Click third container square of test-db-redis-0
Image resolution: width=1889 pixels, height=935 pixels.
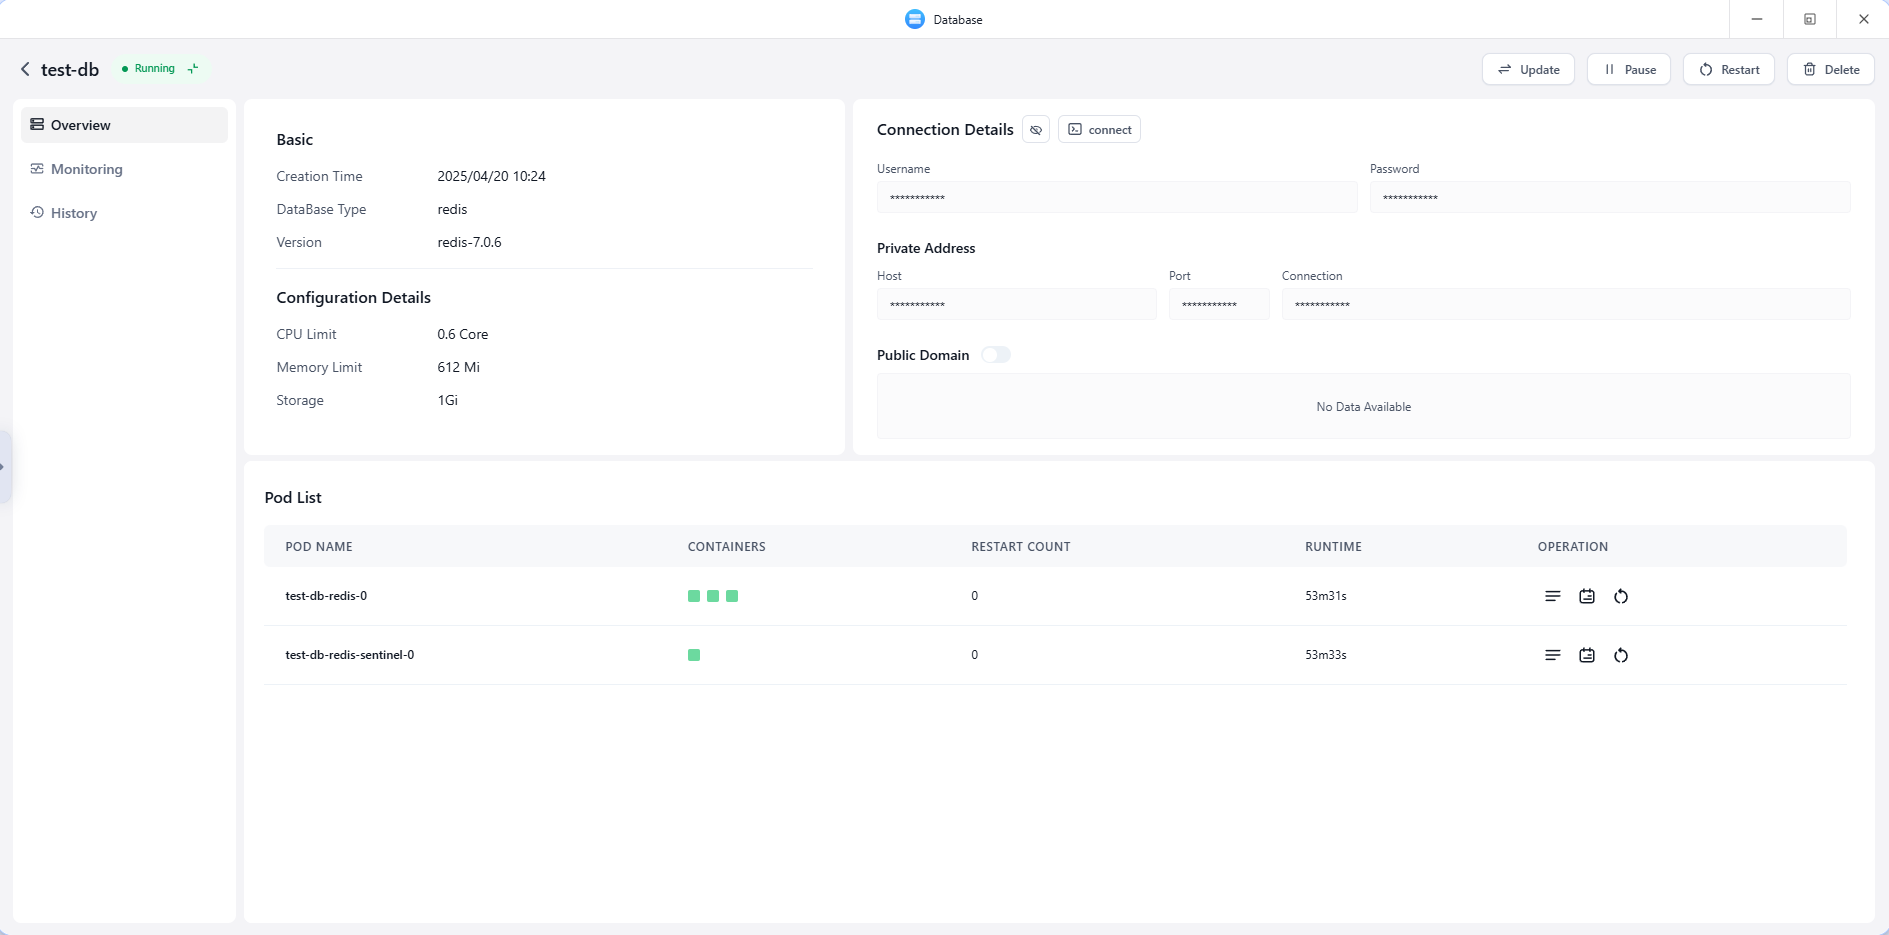click(x=732, y=596)
